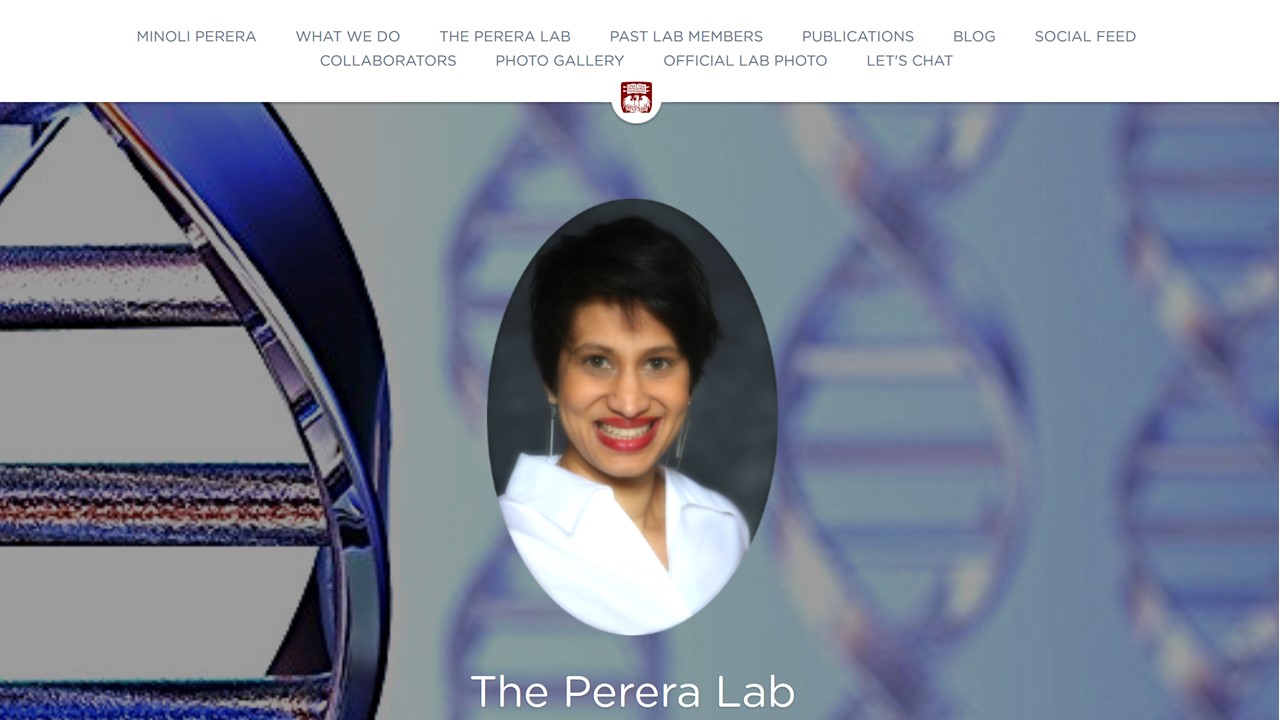
Task: Open the Let's Chat page
Action: pyautogui.click(x=910, y=60)
